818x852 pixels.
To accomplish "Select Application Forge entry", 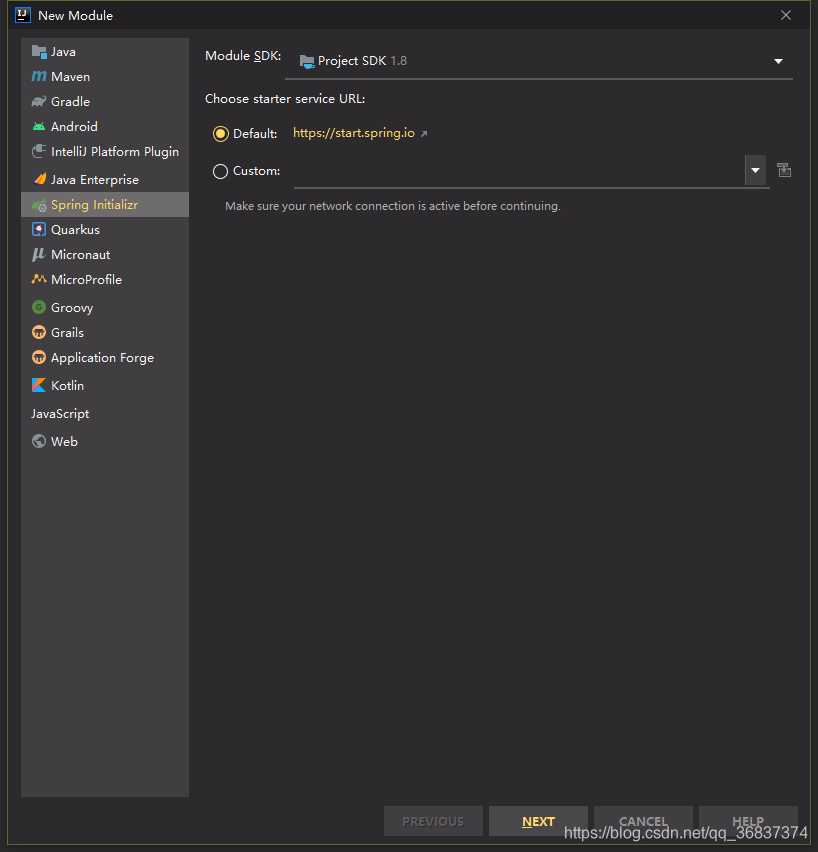I will 105,357.
